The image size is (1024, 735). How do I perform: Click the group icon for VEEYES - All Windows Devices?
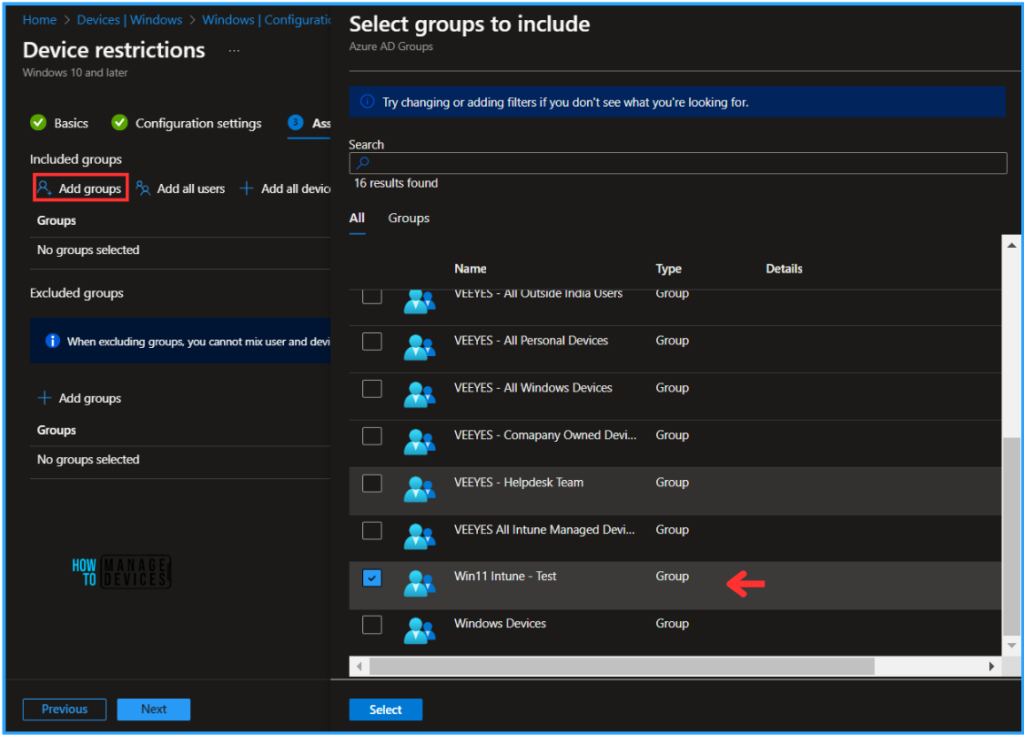point(419,394)
